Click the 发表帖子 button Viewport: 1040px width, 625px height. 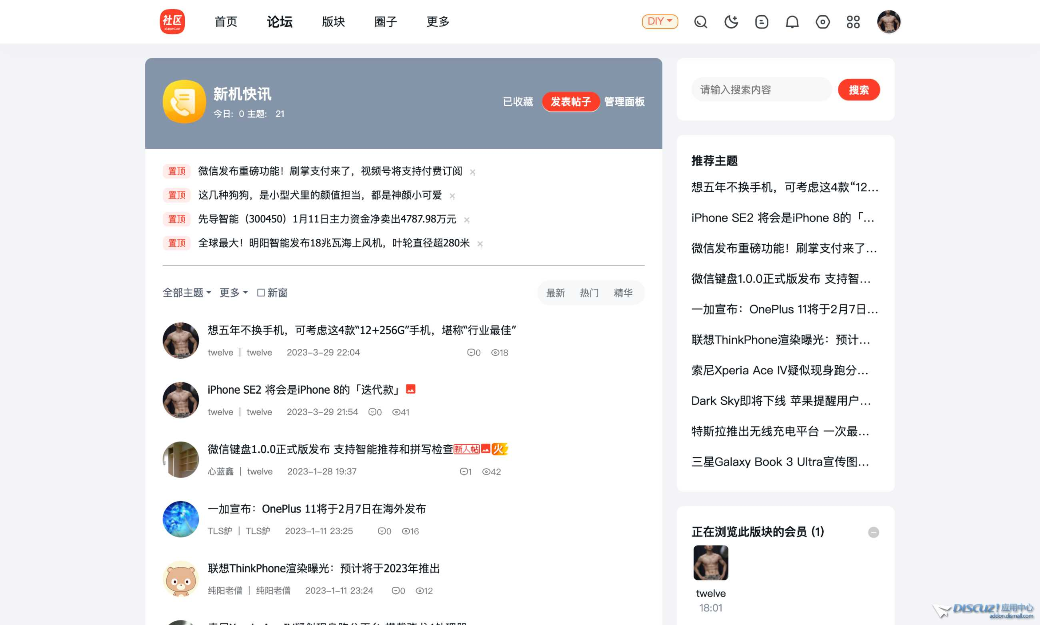coord(570,102)
